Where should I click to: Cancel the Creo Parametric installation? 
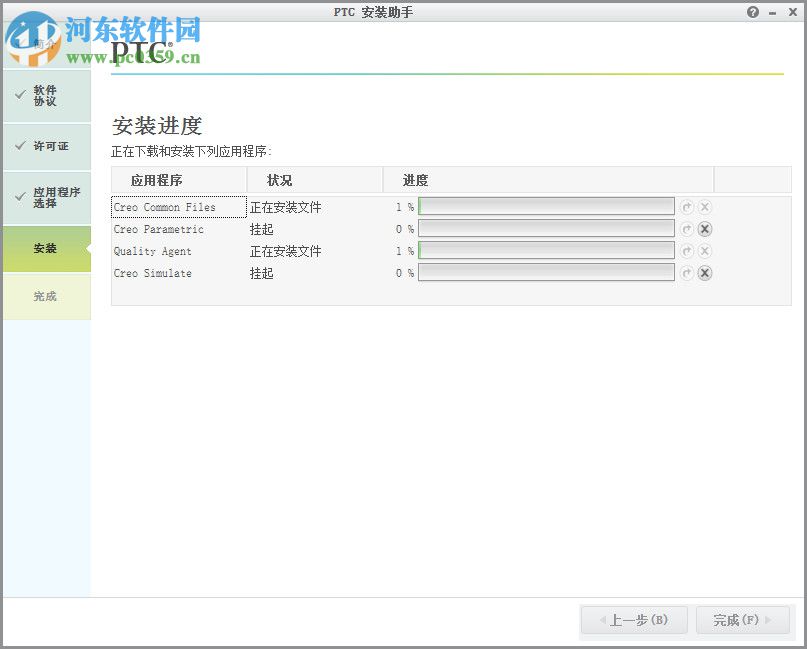click(705, 229)
